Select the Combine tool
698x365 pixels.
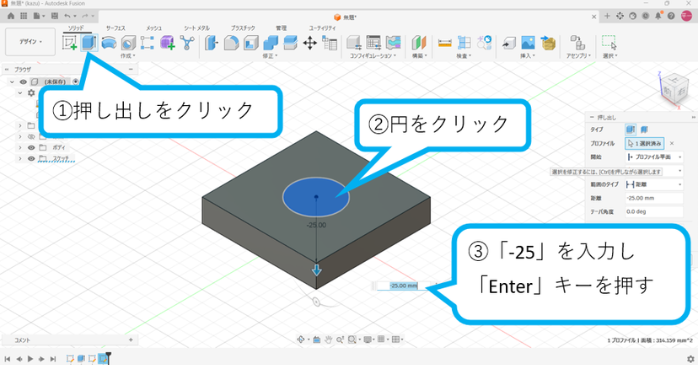(x=271, y=43)
